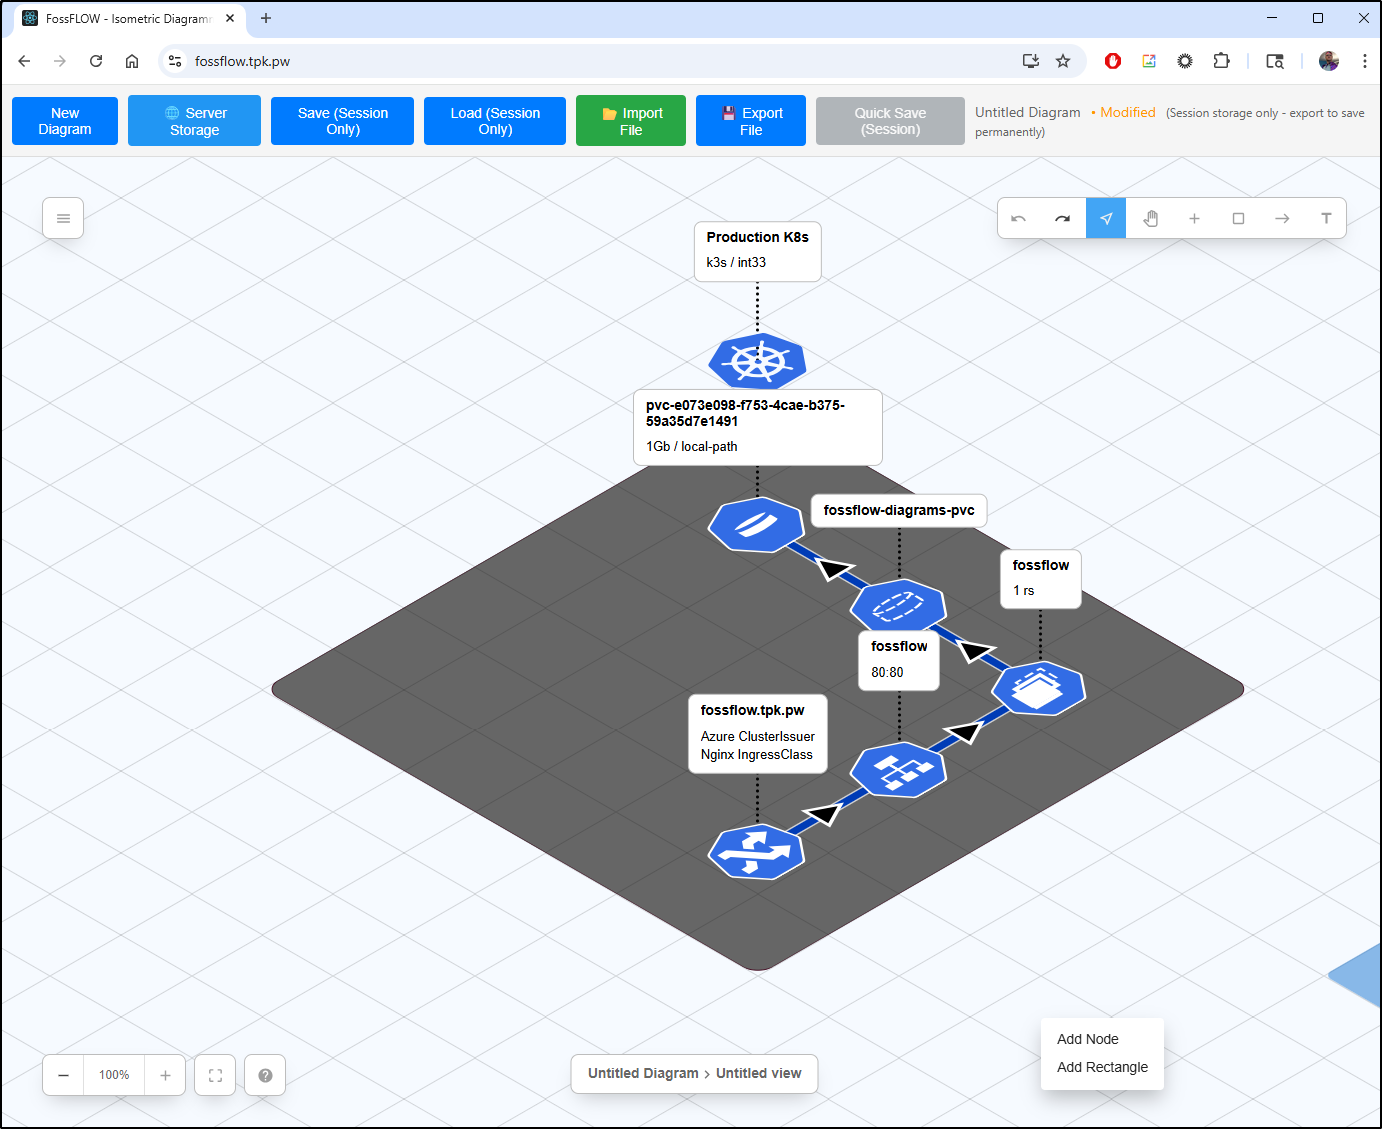The width and height of the screenshot is (1382, 1129).
Task: Choose Add Rectangle from the context menu
Action: (1102, 1067)
